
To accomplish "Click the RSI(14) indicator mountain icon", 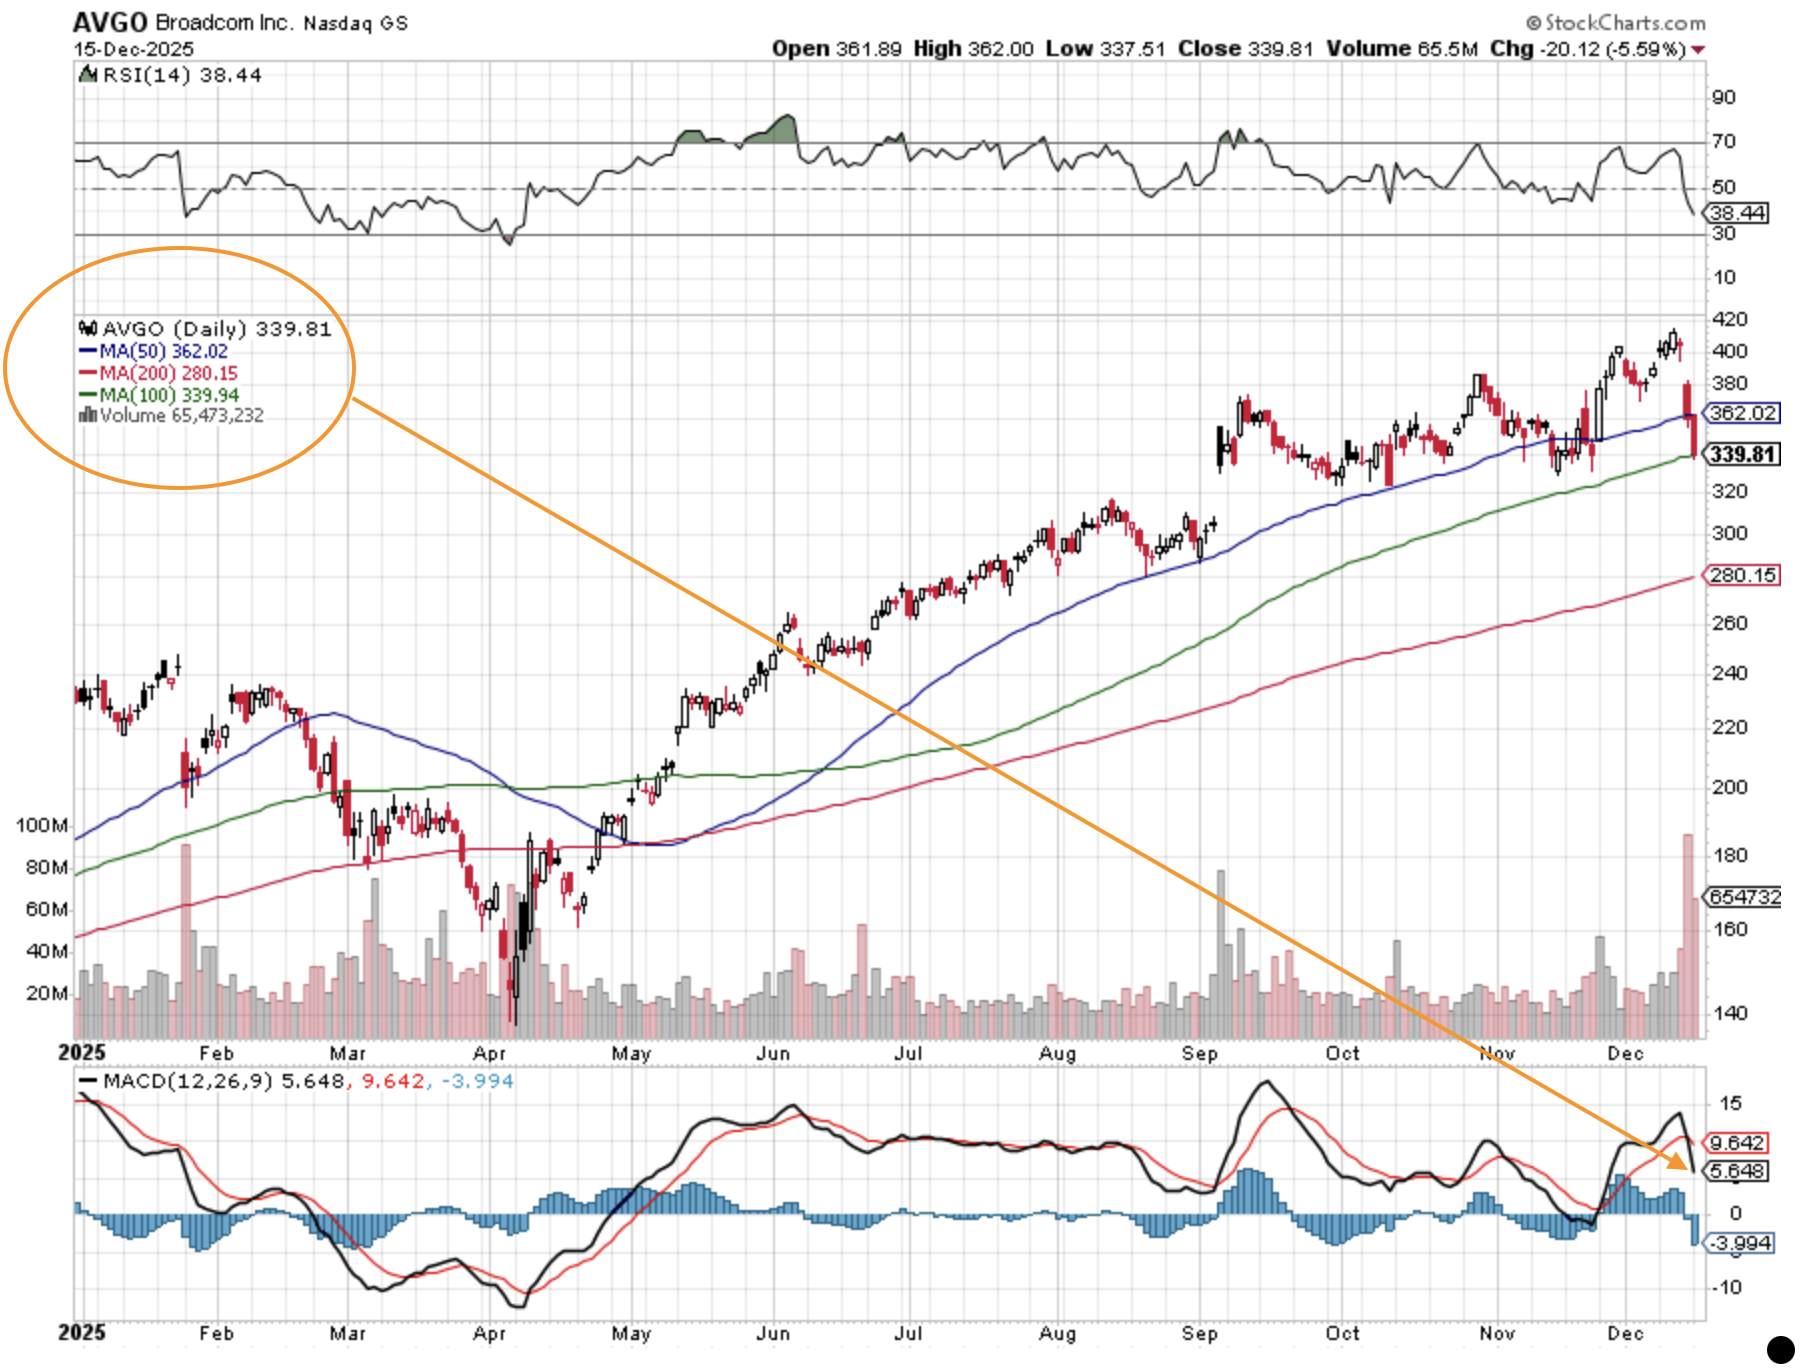I will coord(88,75).
